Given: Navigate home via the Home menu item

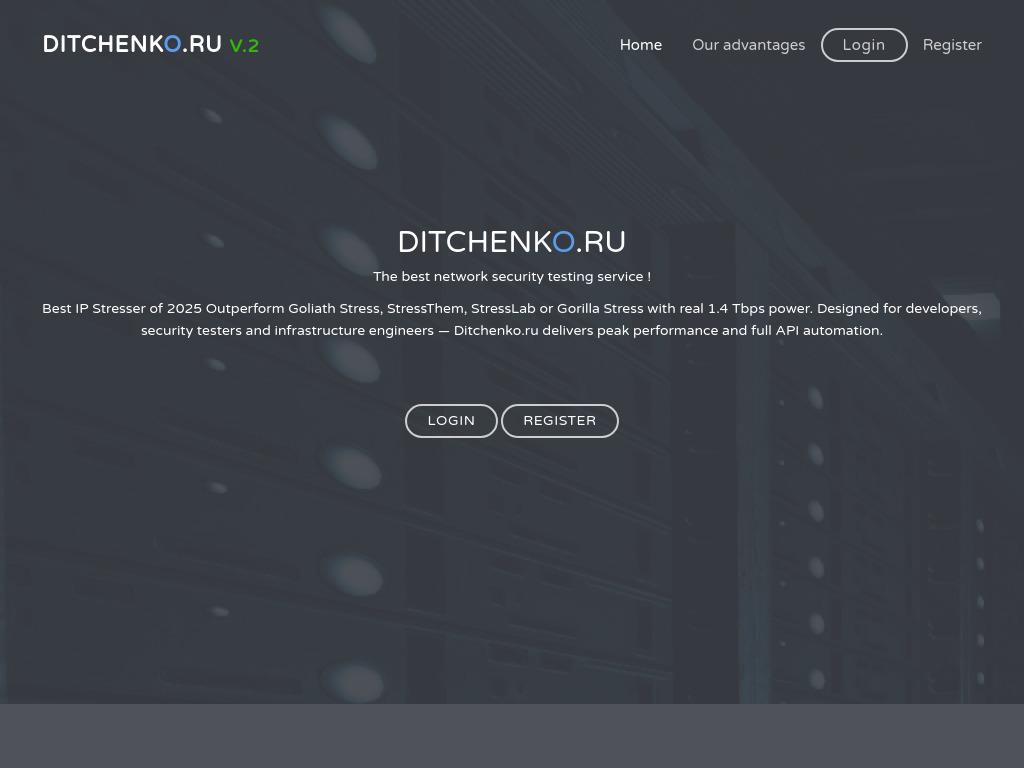Looking at the screenshot, I should click(640, 45).
